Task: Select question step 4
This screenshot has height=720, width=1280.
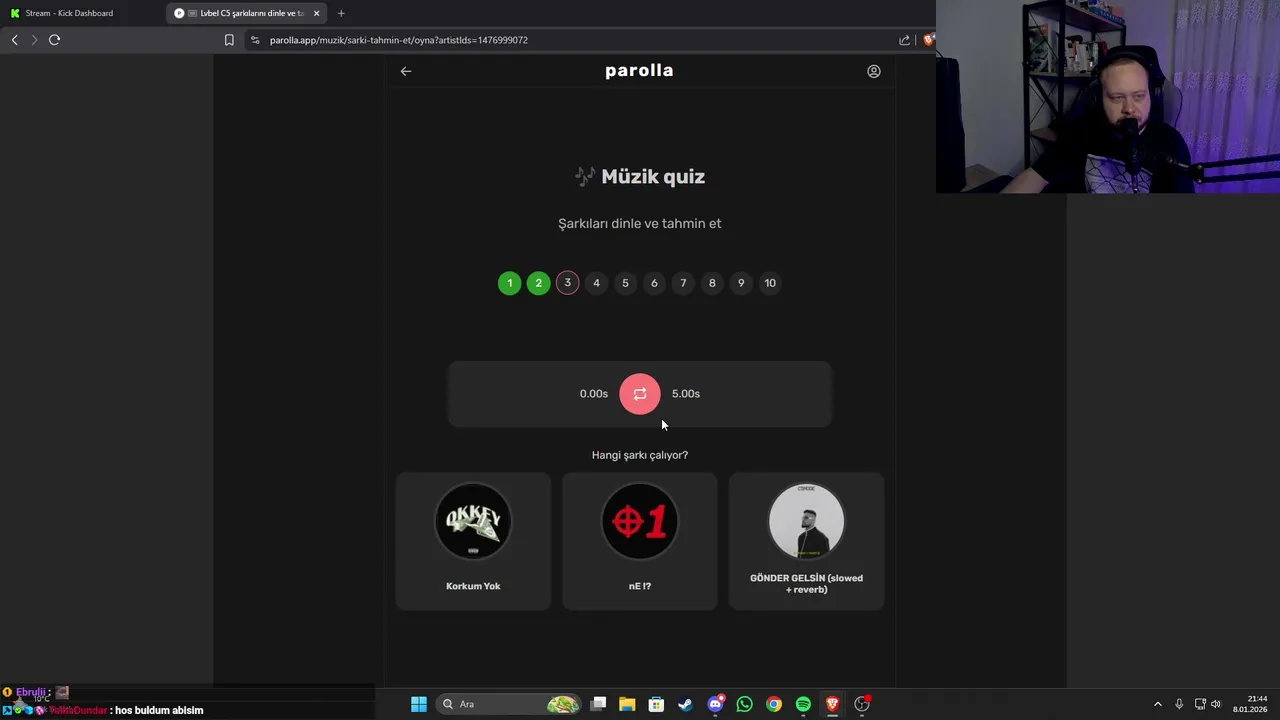Action: click(x=597, y=283)
